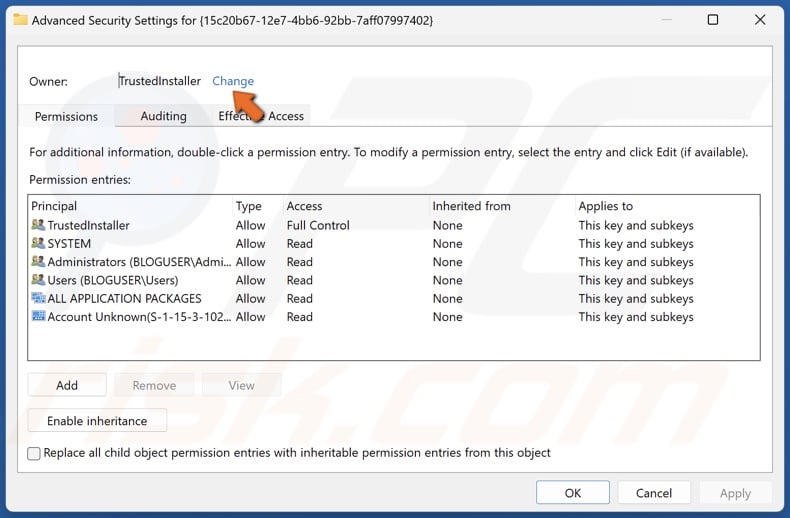
Task: Sort by the Inherited from column header
Action: pyautogui.click(x=471, y=206)
